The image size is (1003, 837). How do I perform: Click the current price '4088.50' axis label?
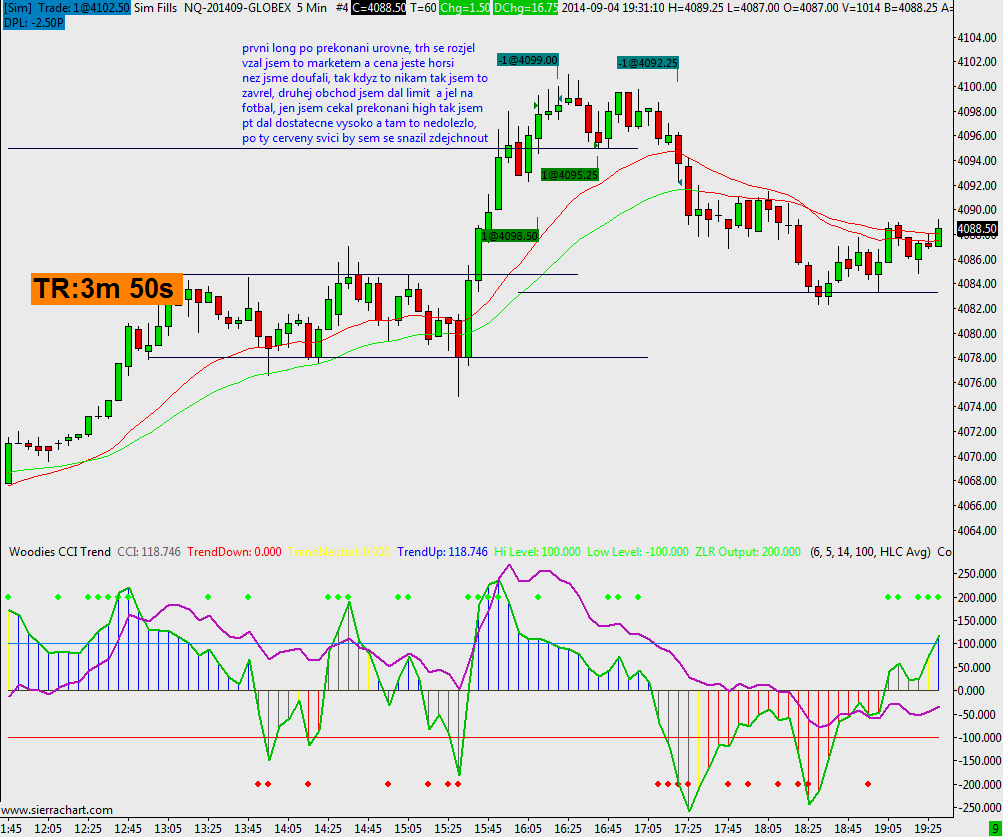[977, 228]
